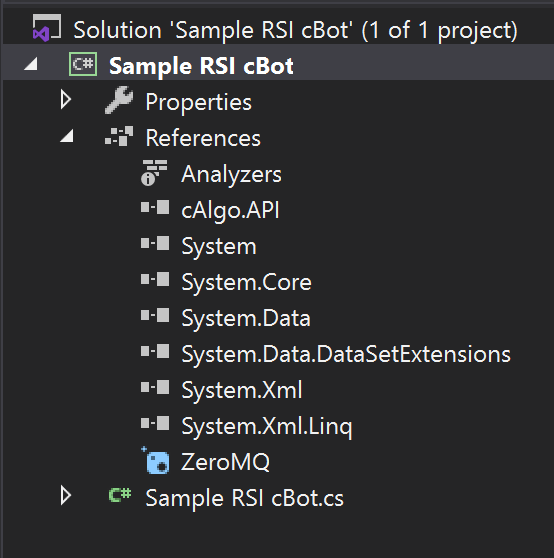554x558 pixels.
Task: Select the Solution 'Sample RSI cBot' label
Action: 295,30
